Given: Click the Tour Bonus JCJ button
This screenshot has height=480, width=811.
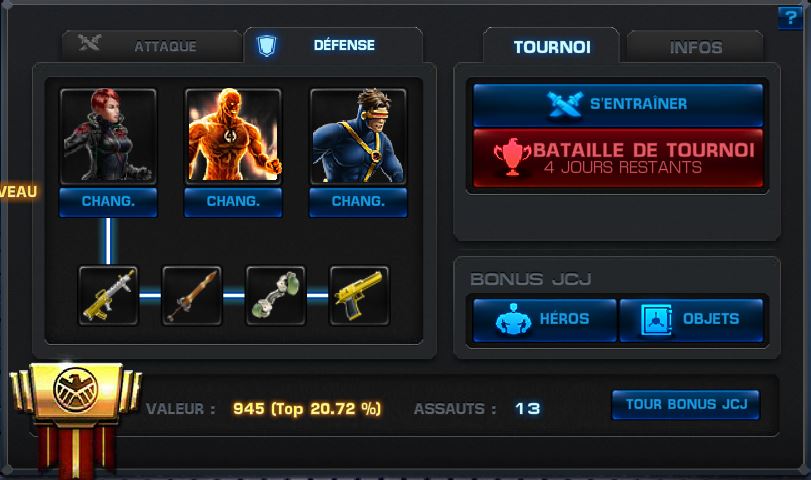Looking at the screenshot, I should click(x=686, y=404).
